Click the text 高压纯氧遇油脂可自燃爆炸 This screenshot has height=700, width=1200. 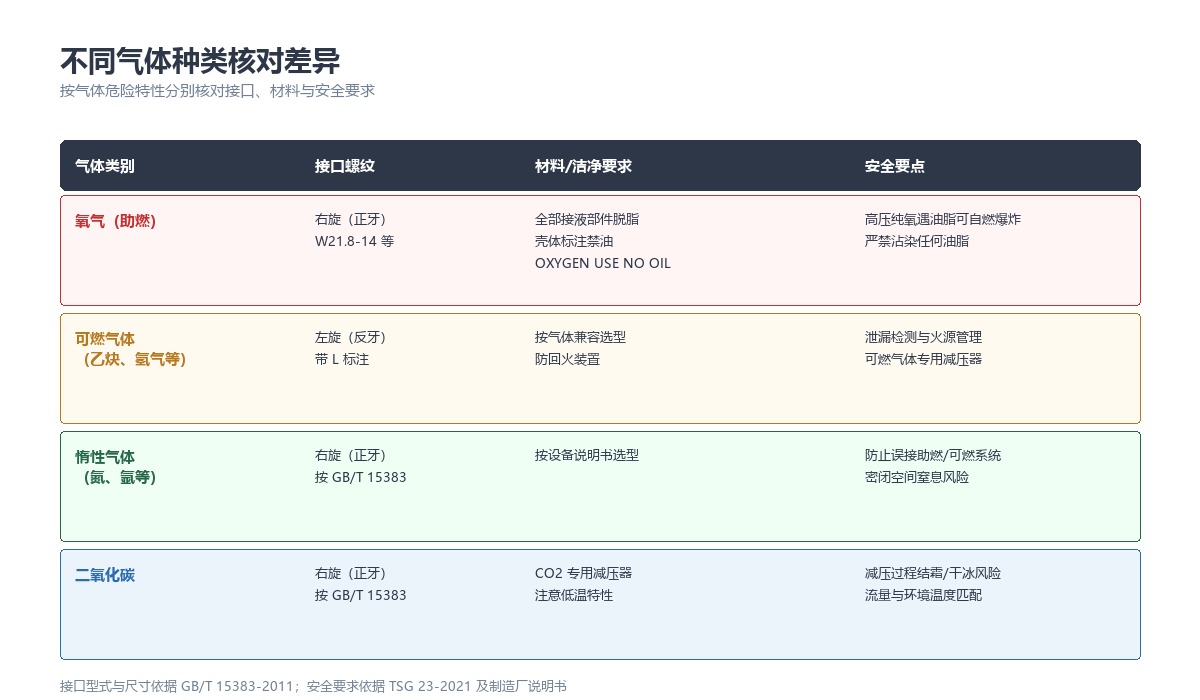943,219
